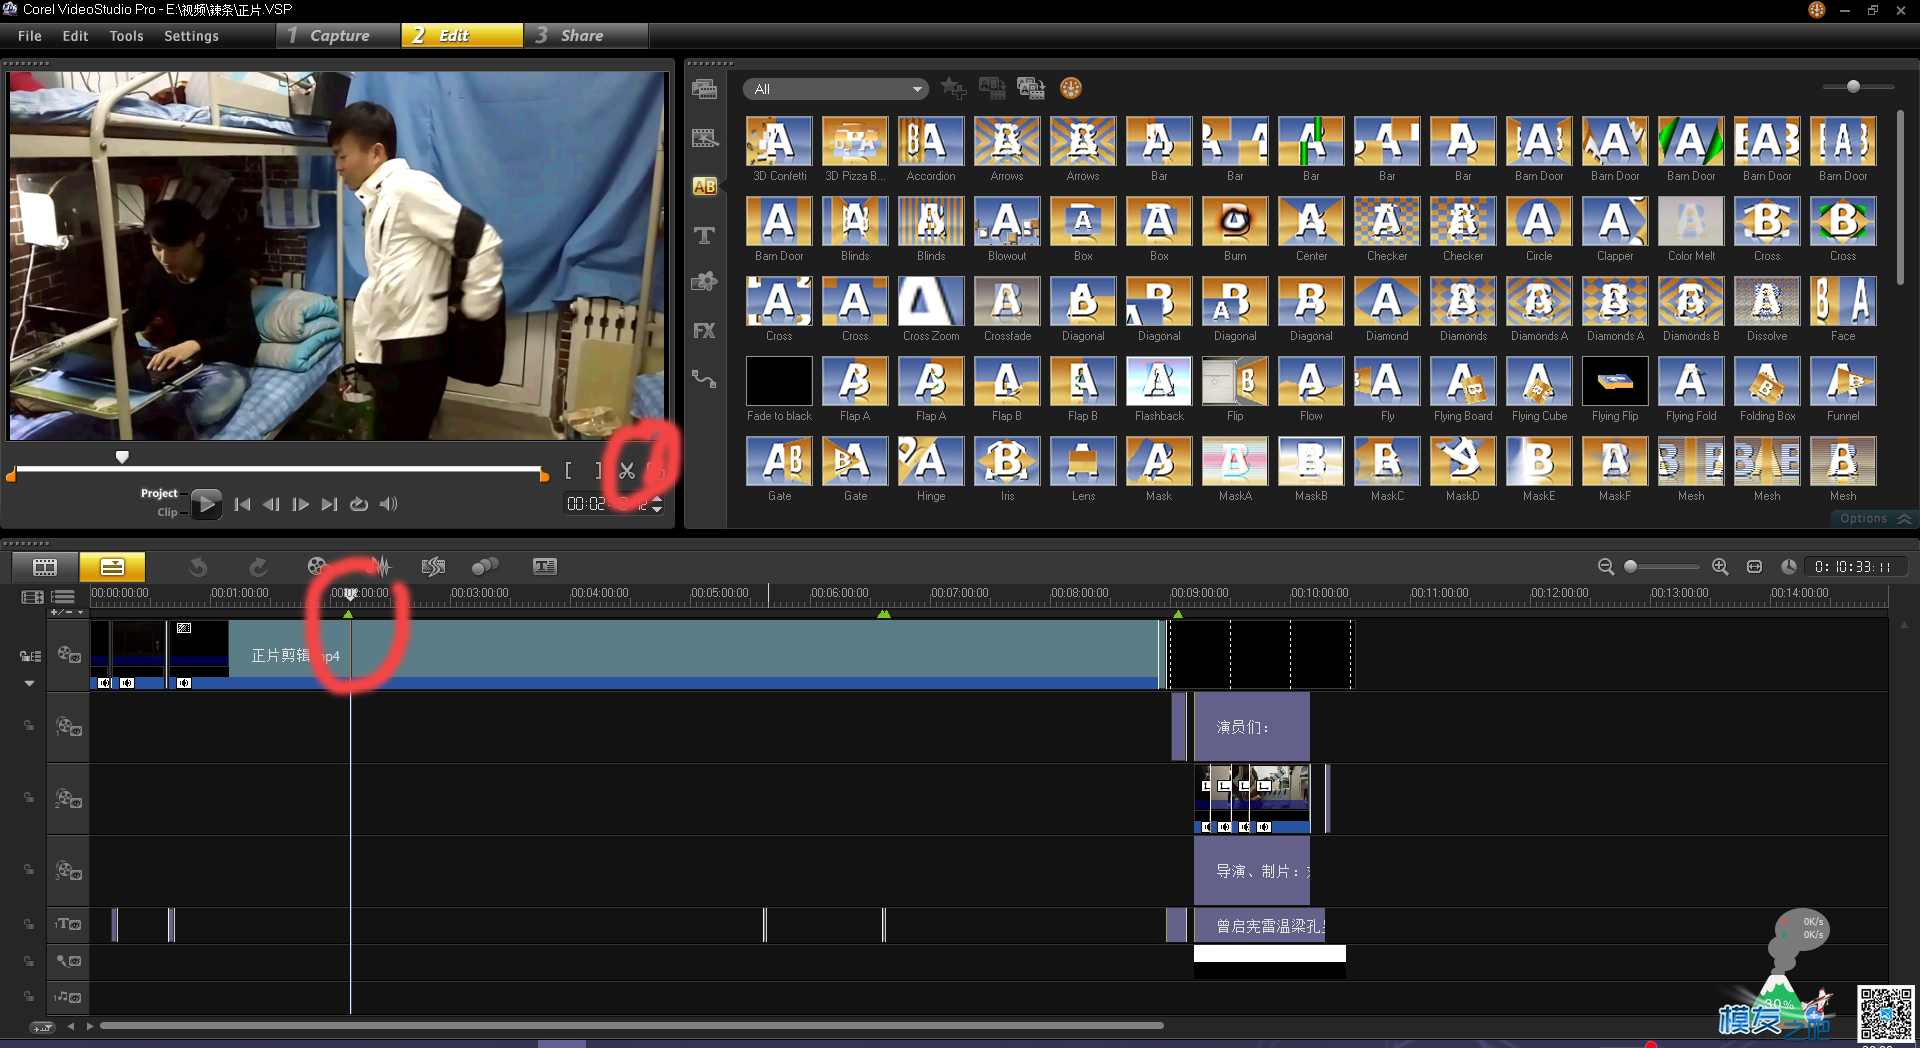Step to Previous frame

point(271,504)
